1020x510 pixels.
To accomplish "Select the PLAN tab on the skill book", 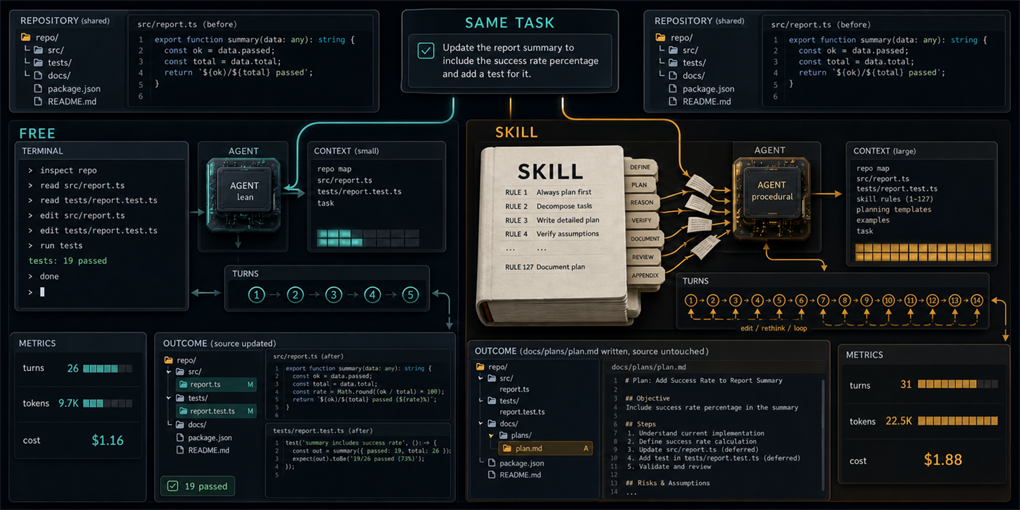I will coord(641,184).
